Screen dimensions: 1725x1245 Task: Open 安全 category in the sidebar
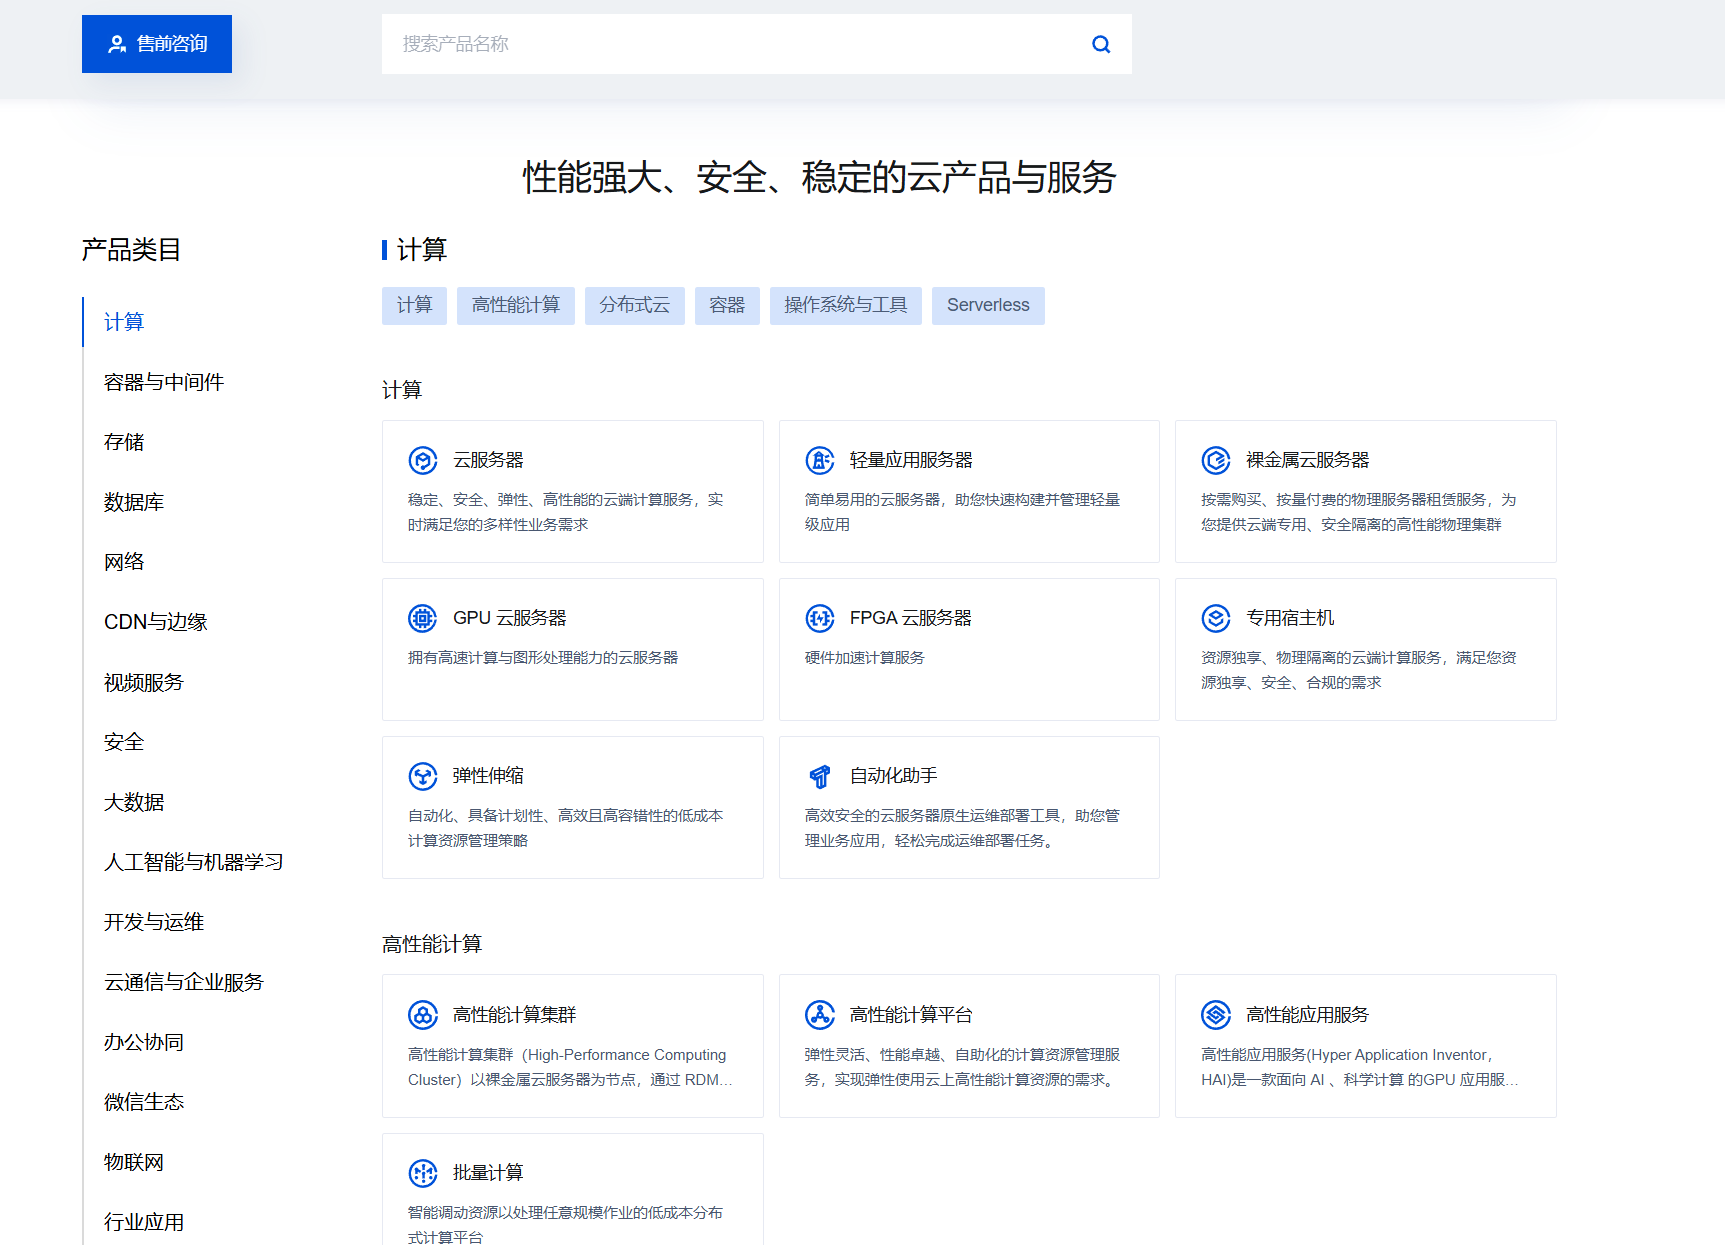tap(124, 742)
